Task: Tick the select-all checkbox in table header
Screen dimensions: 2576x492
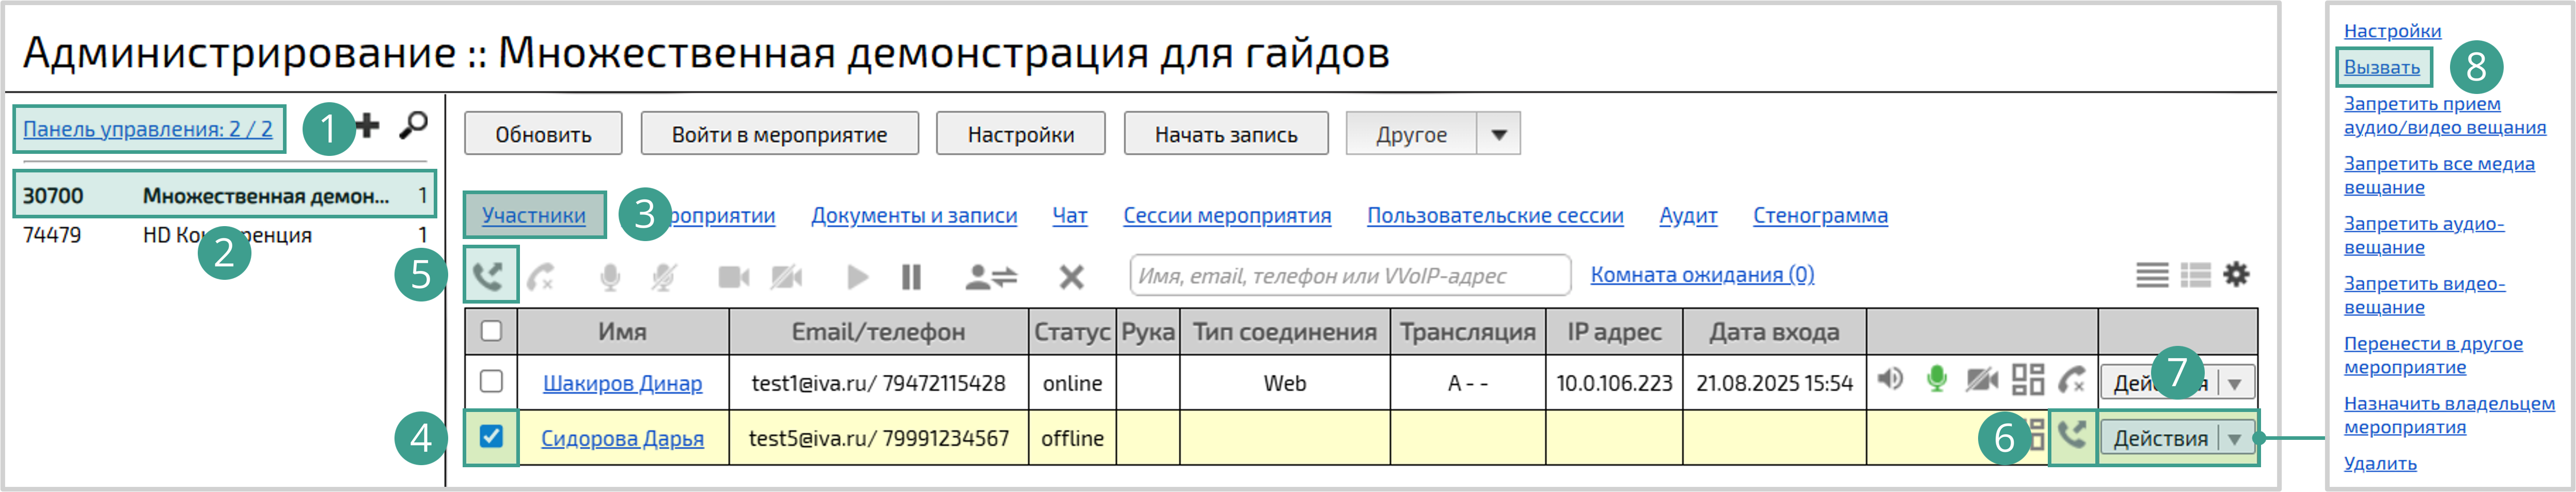Action: coord(491,330)
